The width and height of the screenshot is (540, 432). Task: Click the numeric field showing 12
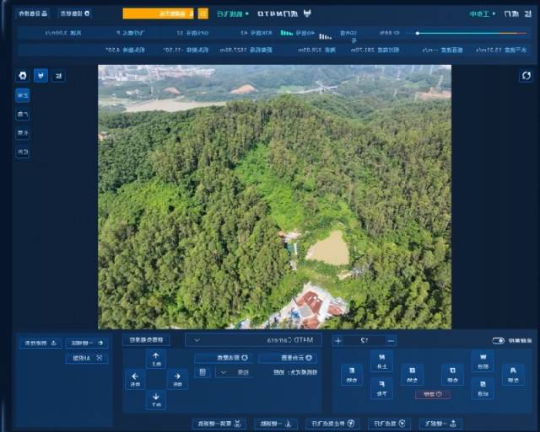point(364,341)
